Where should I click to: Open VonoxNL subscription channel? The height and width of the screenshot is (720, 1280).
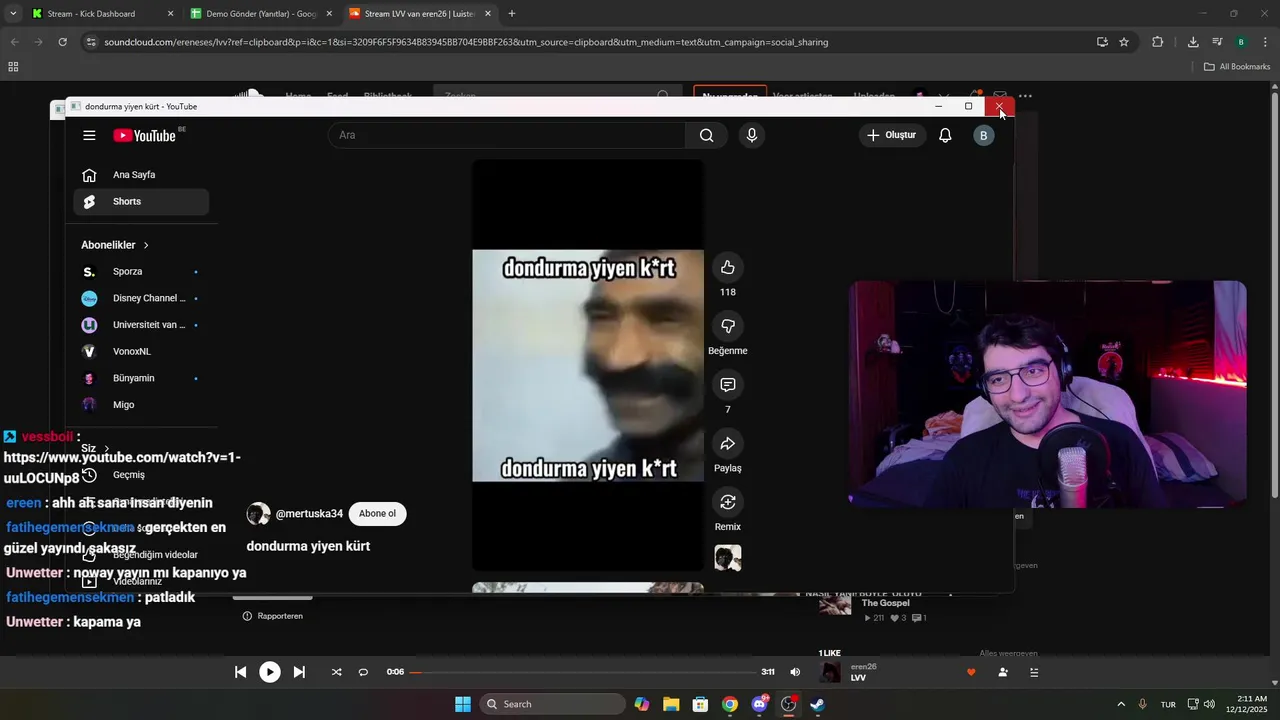141,352
